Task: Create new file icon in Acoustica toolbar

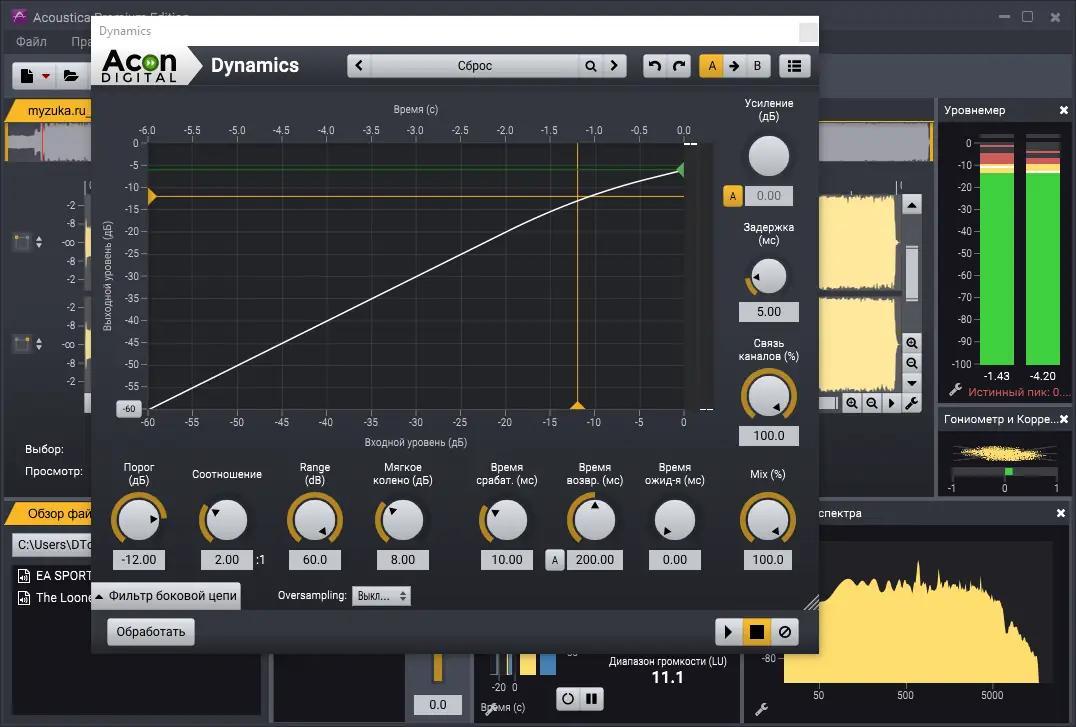Action: click(x=27, y=76)
